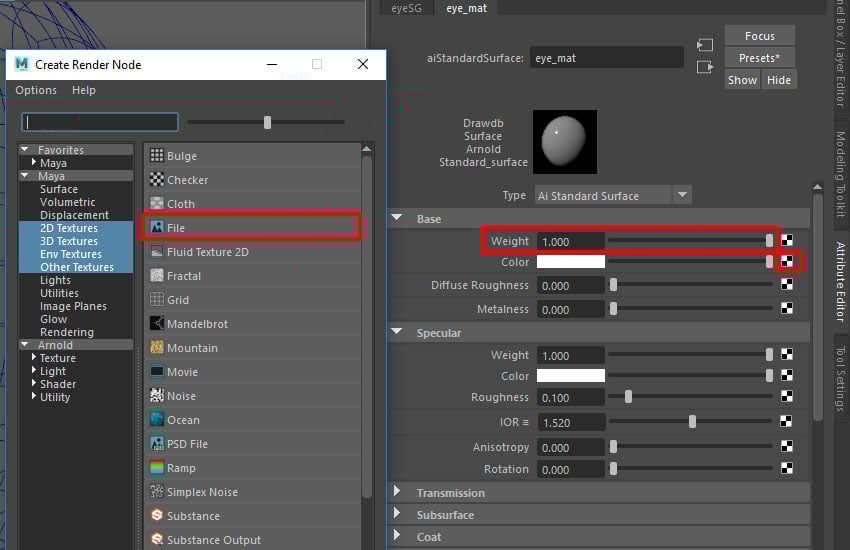The height and width of the screenshot is (550, 850).
Task: Click the Specular Roughness slider
Action: point(690,397)
